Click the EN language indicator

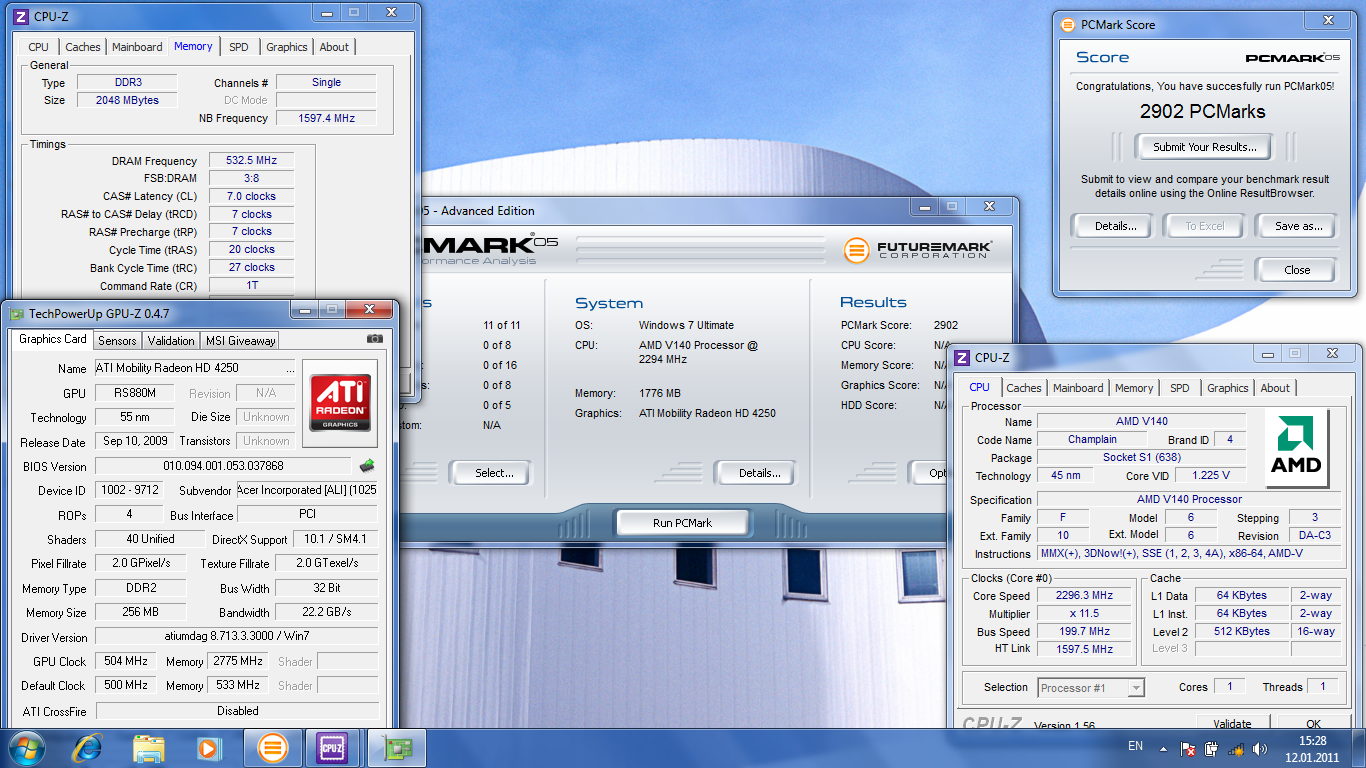tap(1135, 746)
